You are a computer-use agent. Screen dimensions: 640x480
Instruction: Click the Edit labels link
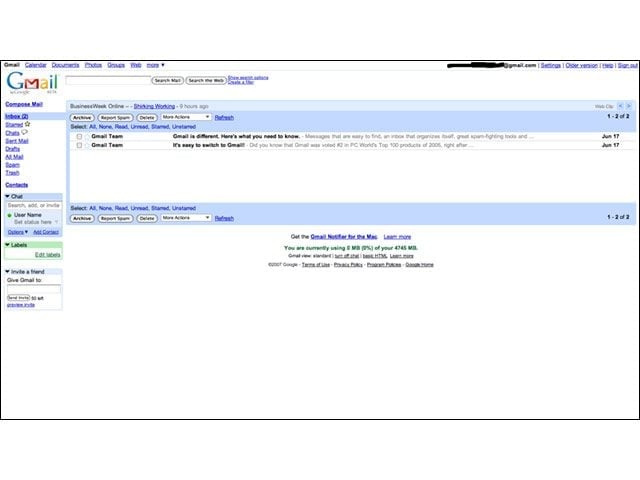click(47, 255)
